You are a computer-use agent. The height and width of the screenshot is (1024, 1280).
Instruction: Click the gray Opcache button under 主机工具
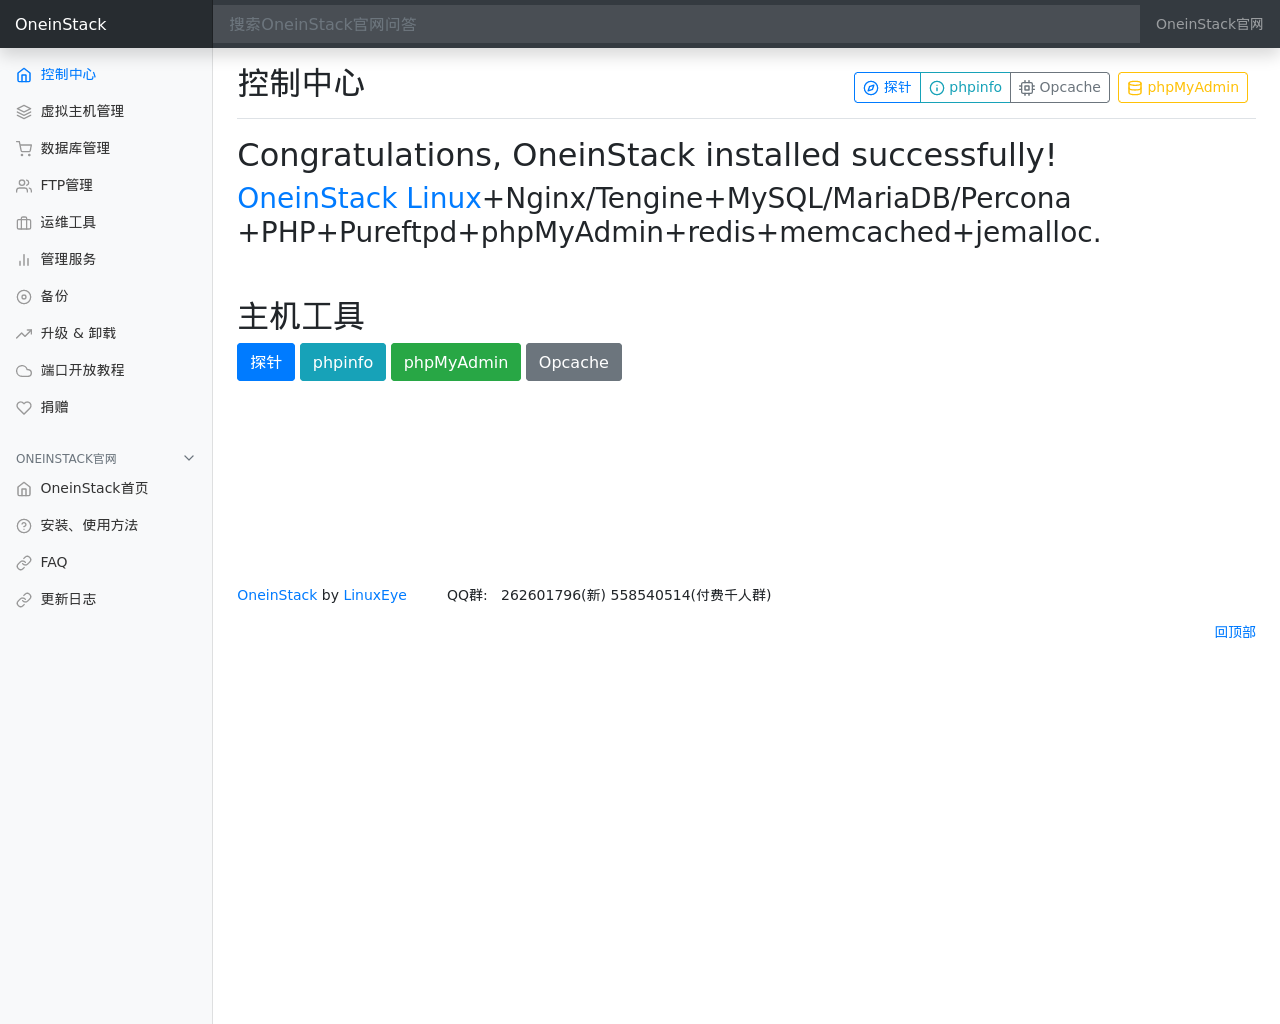(574, 362)
